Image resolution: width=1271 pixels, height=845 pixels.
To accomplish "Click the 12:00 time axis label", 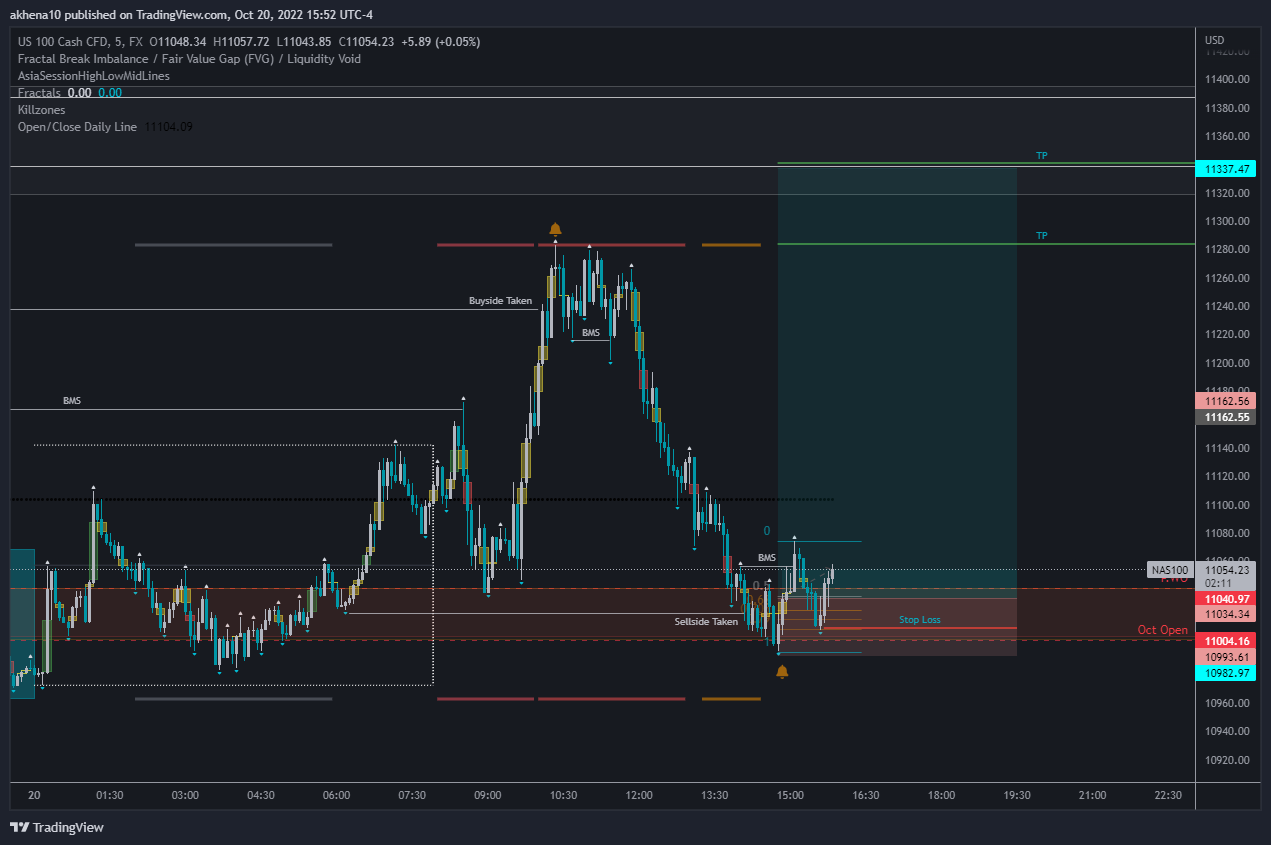I will click(x=639, y=796).
